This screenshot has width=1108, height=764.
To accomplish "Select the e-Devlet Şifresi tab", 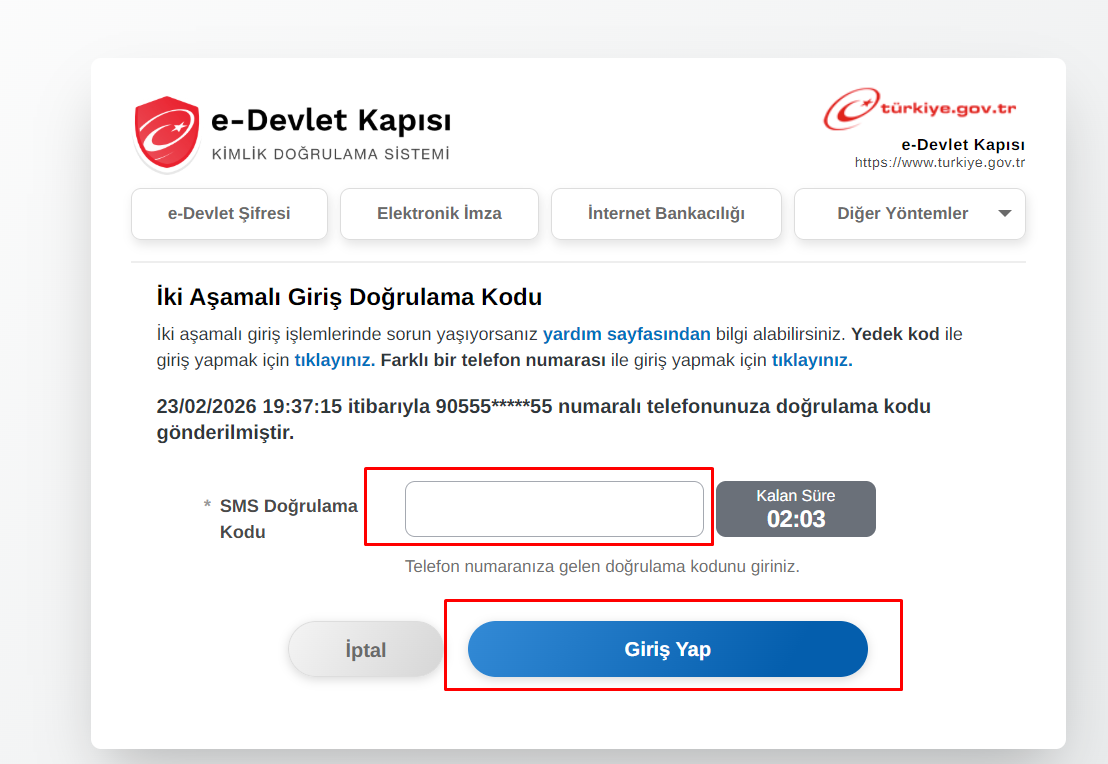I will 229,213.
